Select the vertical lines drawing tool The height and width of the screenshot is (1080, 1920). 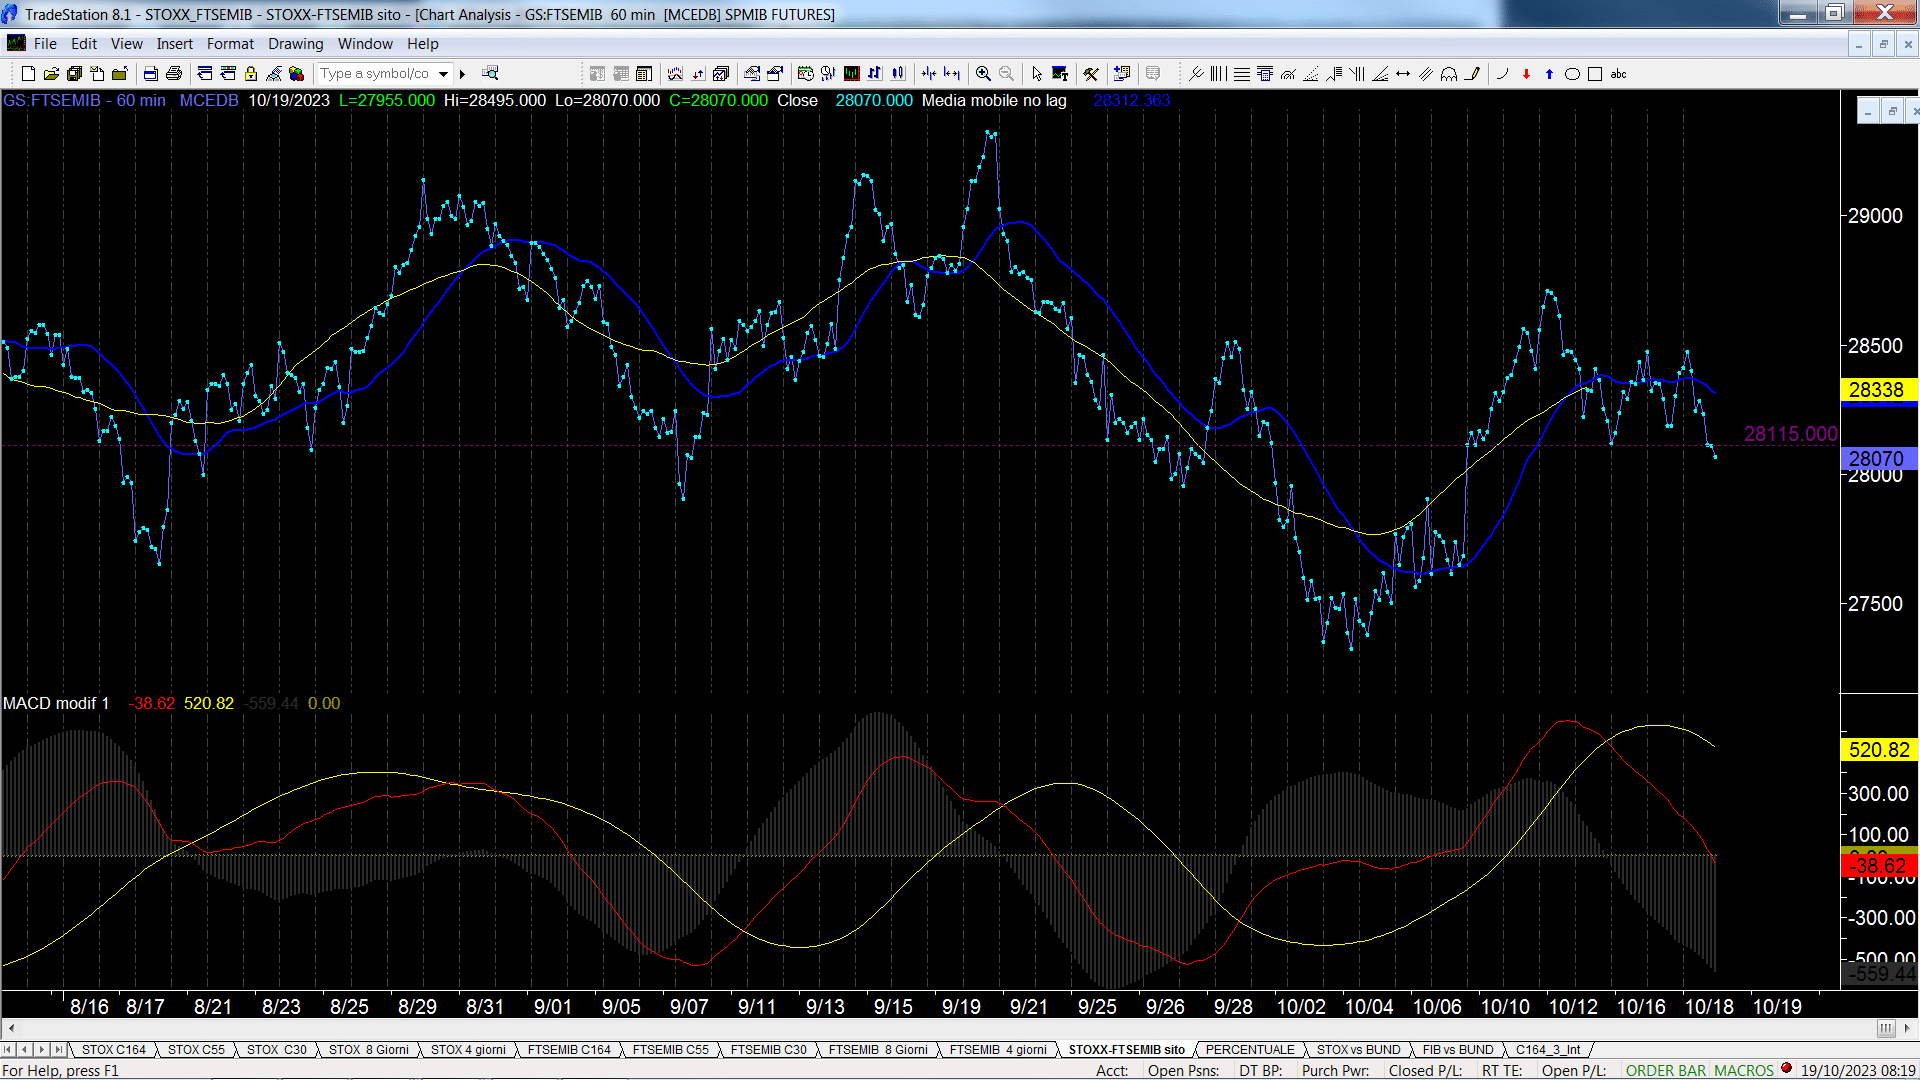pyautogui.click(x=1218, y=74)
